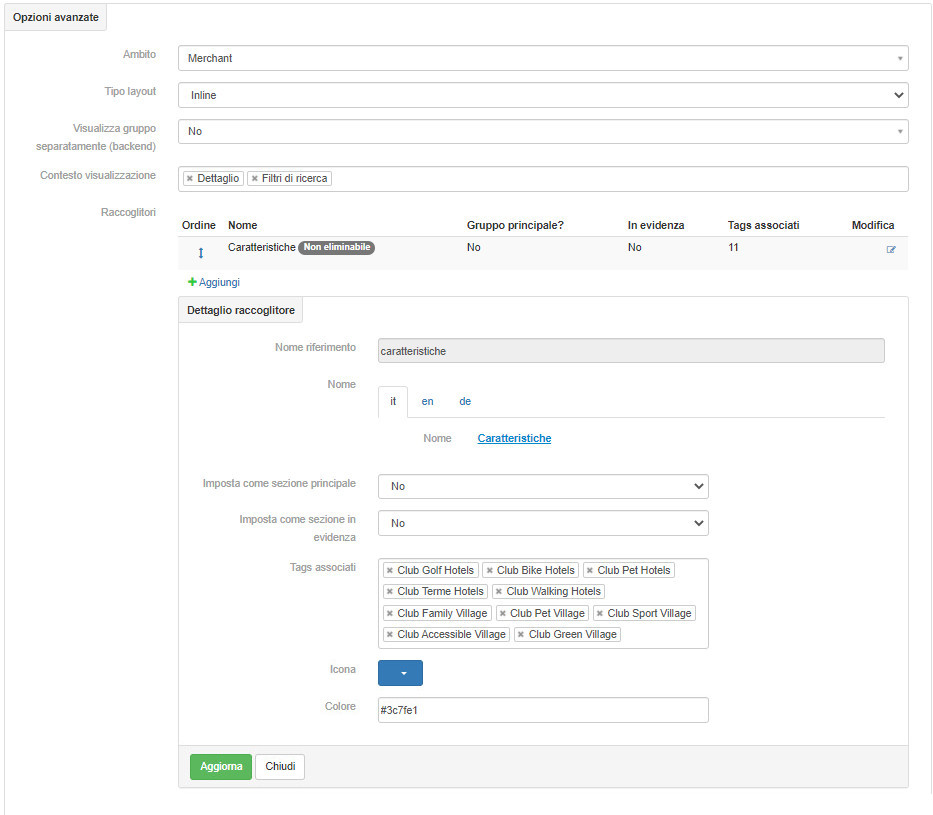The height and width of the screenshot is (815, 933).
Task: Remove the Club Sport Village tag
Action: click(x=600, y=613)
